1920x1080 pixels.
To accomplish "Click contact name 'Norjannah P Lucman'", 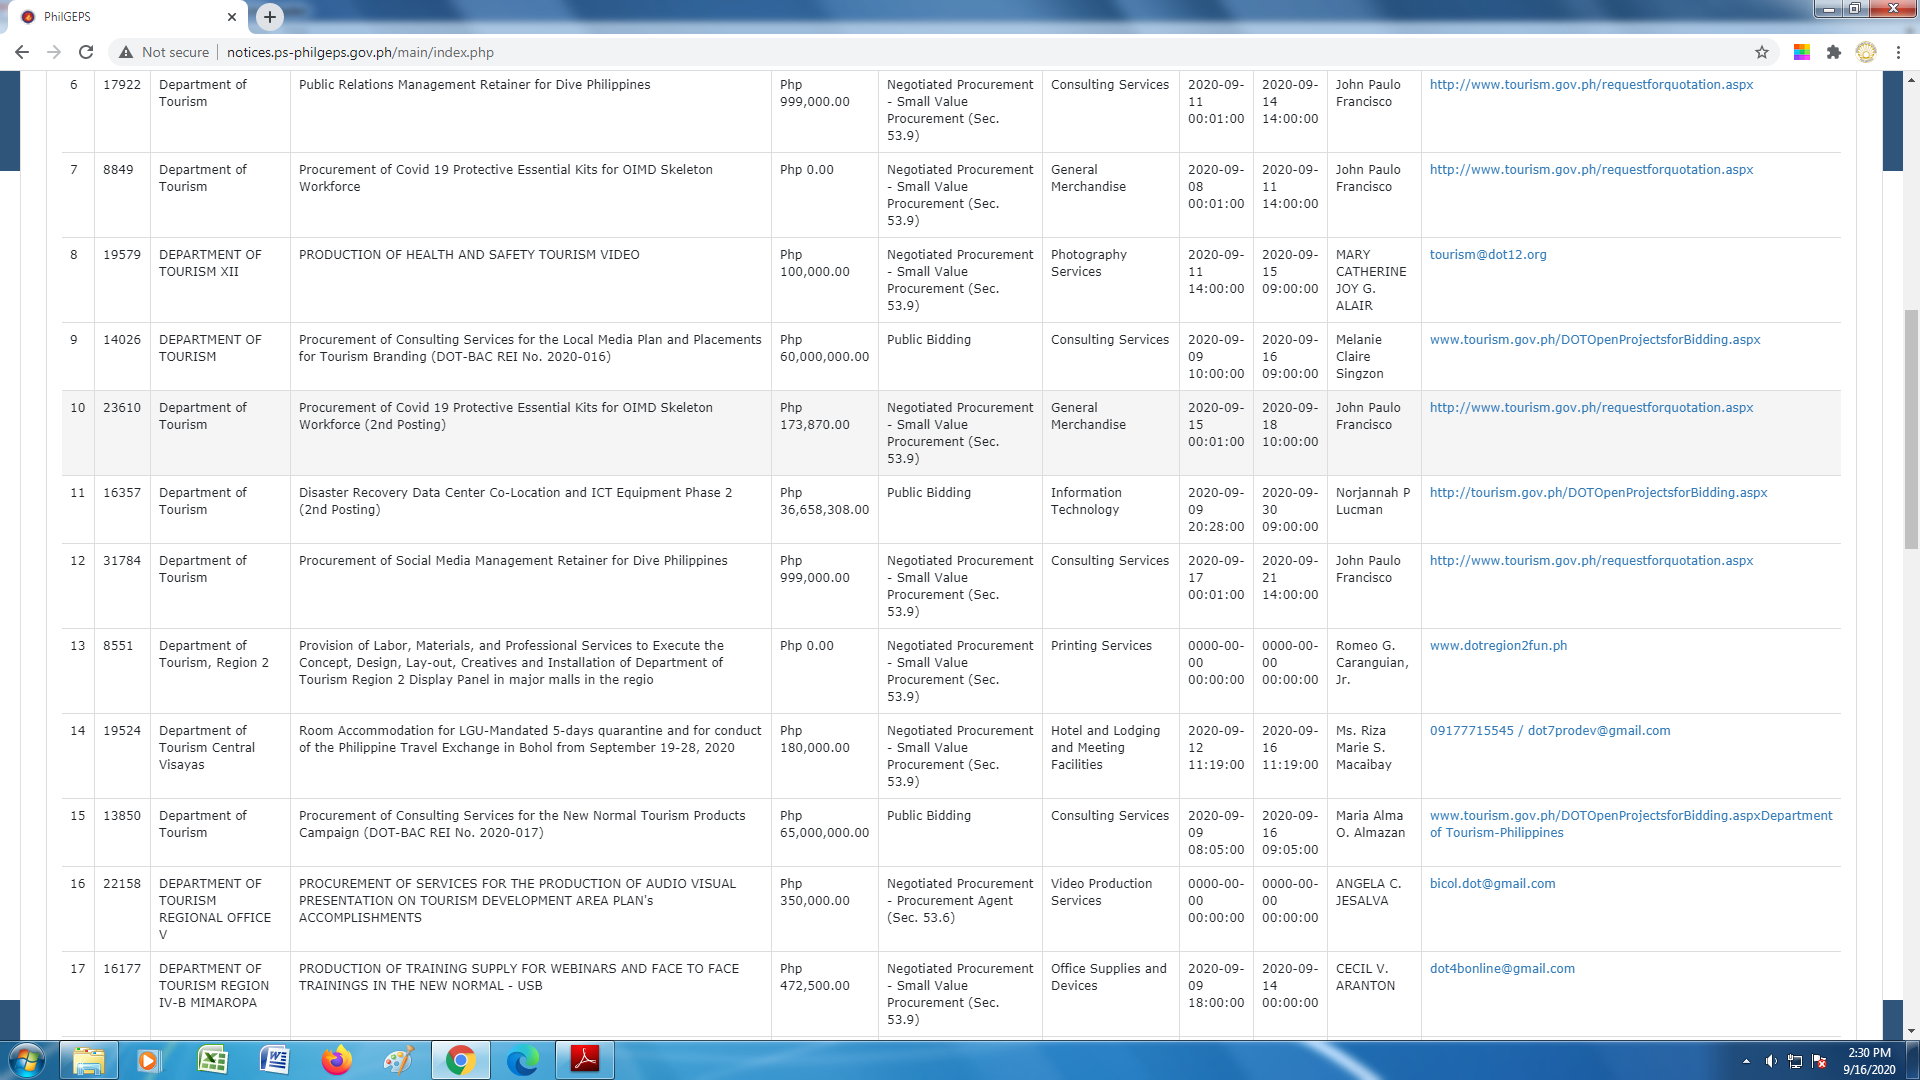I will pos(1372,501).
